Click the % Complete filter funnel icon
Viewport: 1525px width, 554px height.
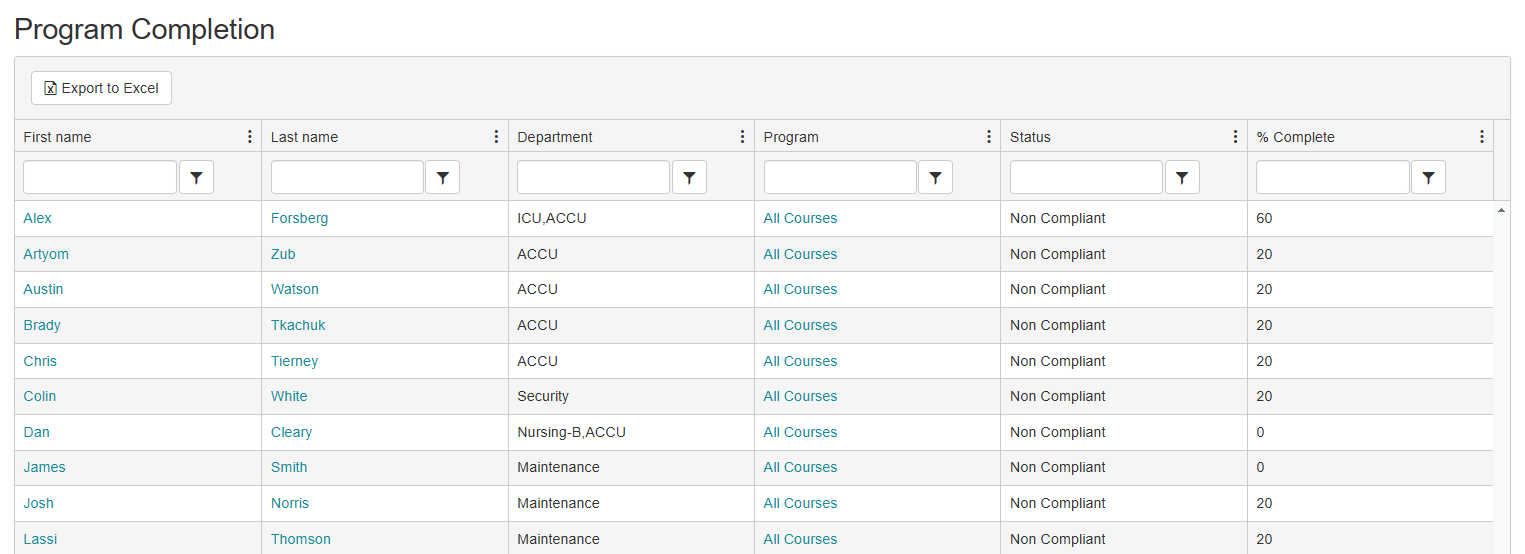pos(1428,177)
